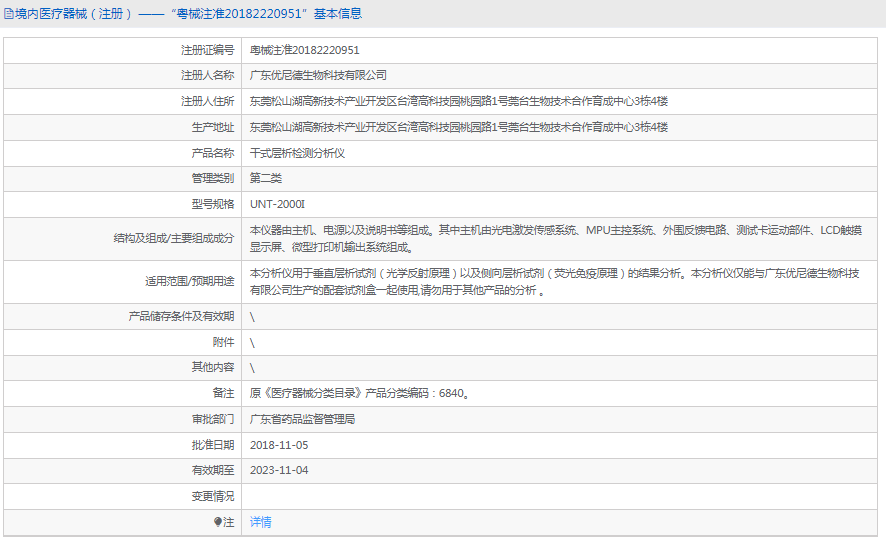Click the 其他内容 label
The width and height of the screenshot is (886, 540).
212,367
